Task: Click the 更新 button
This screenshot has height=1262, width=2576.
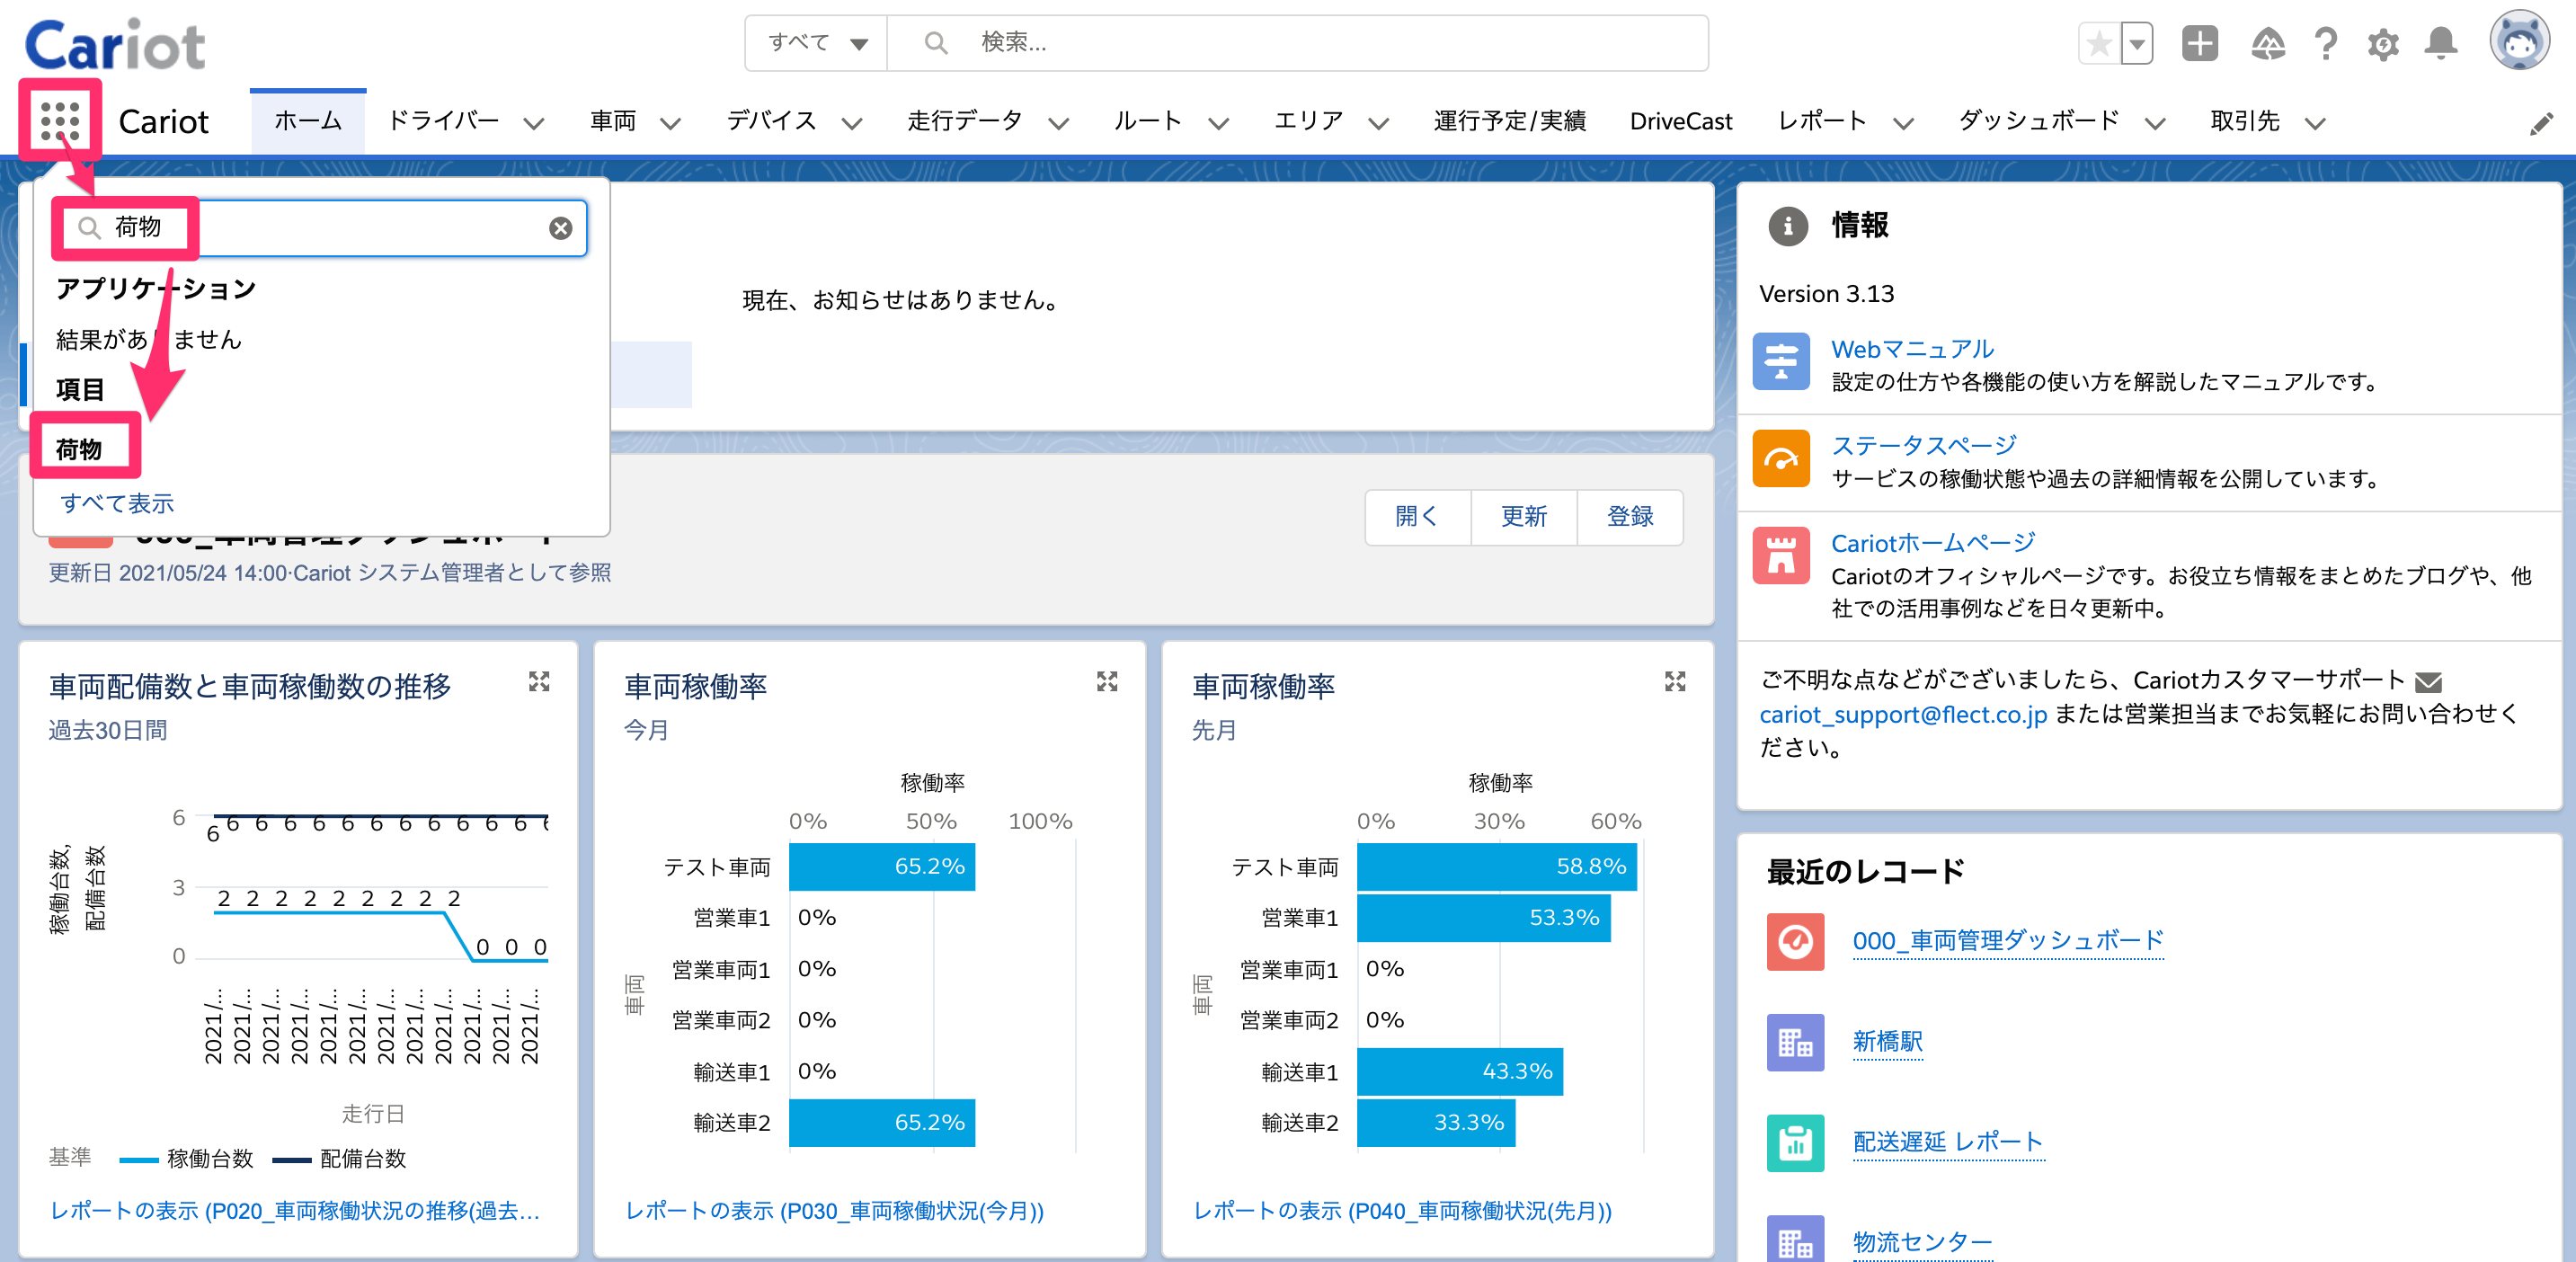Action: 1524,517
